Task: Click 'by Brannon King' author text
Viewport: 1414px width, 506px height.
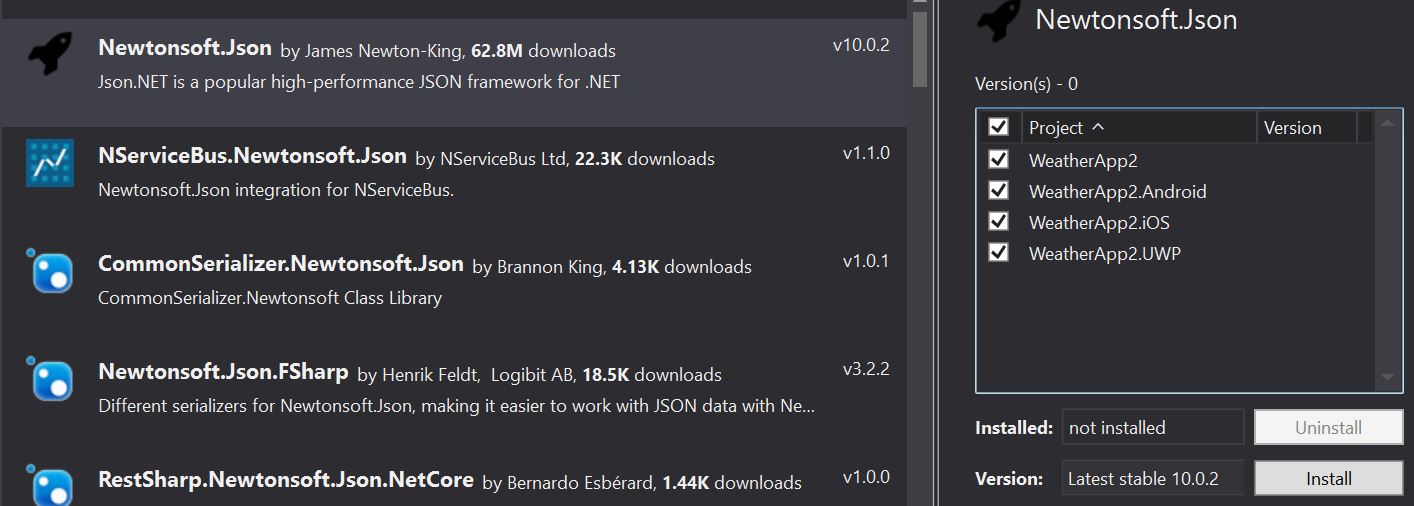Action: pos(538,267)
